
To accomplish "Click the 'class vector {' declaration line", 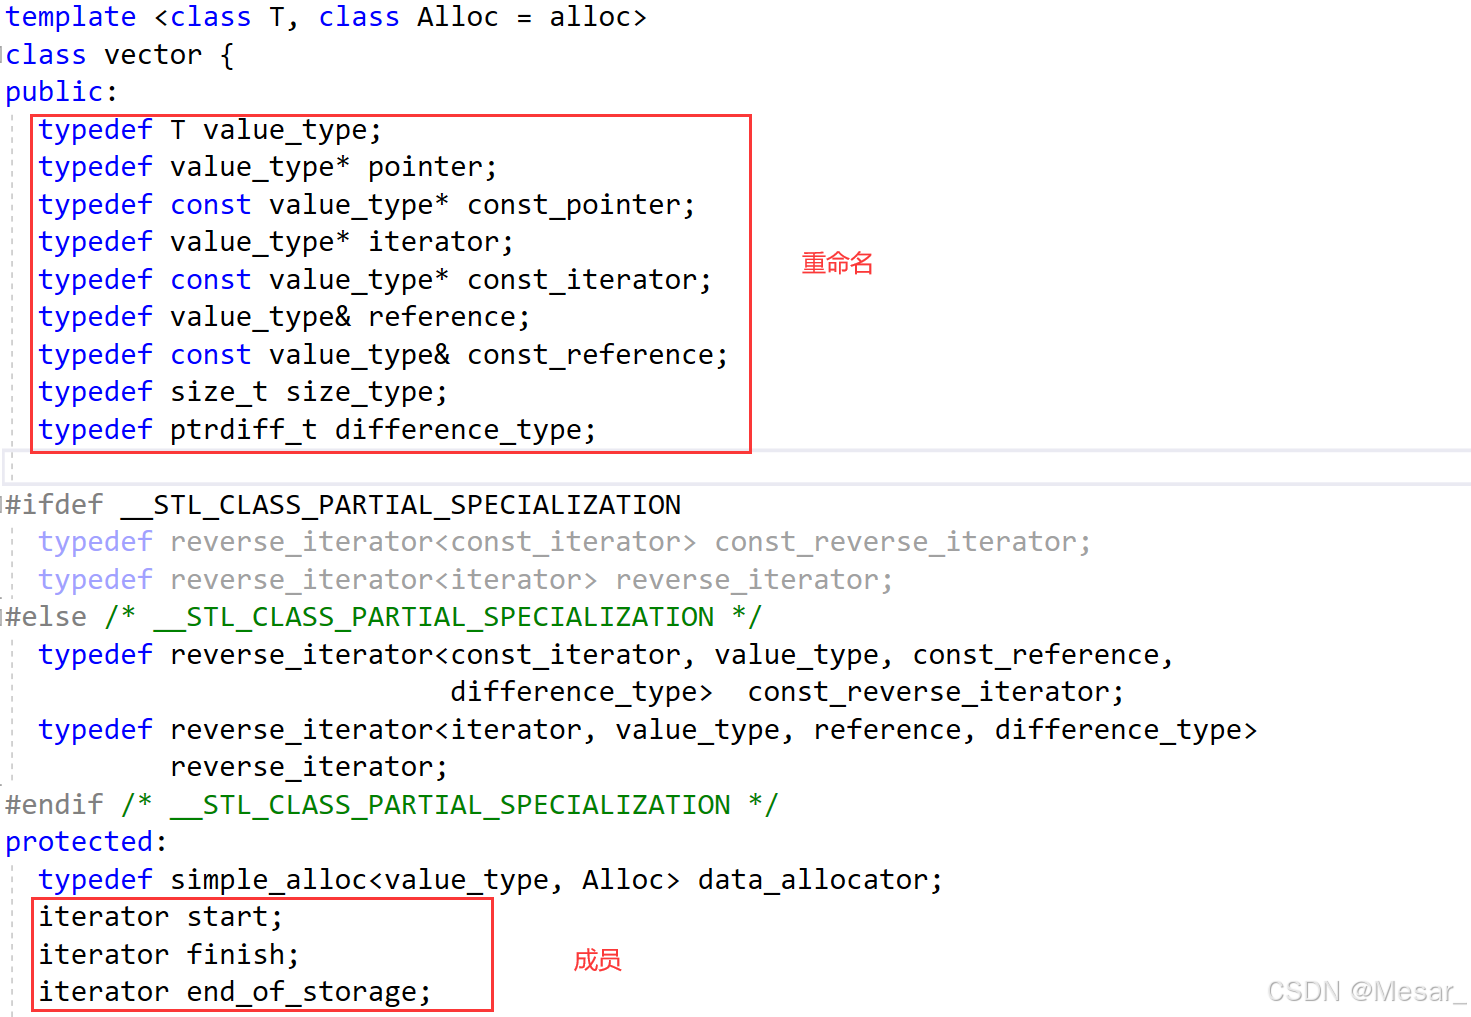I will point(120,55).
